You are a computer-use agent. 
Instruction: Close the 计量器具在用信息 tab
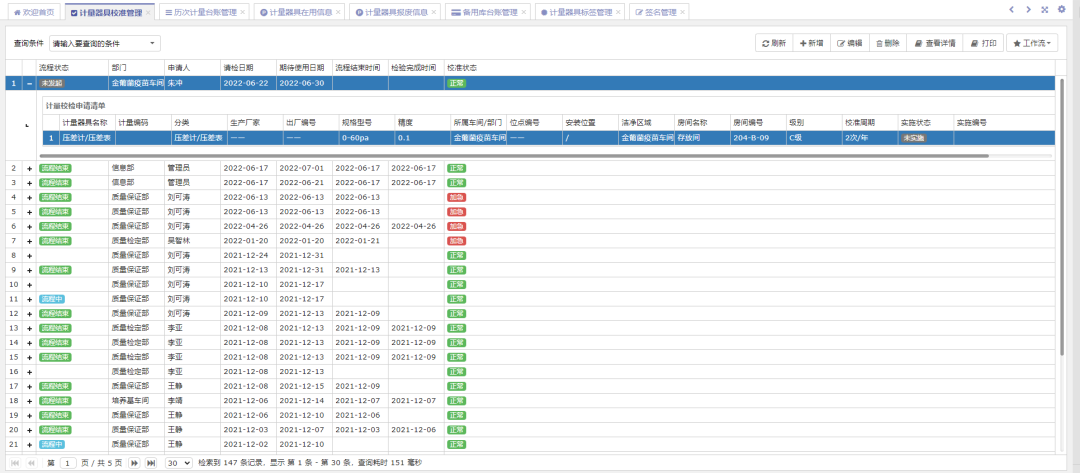pos(338,12)
